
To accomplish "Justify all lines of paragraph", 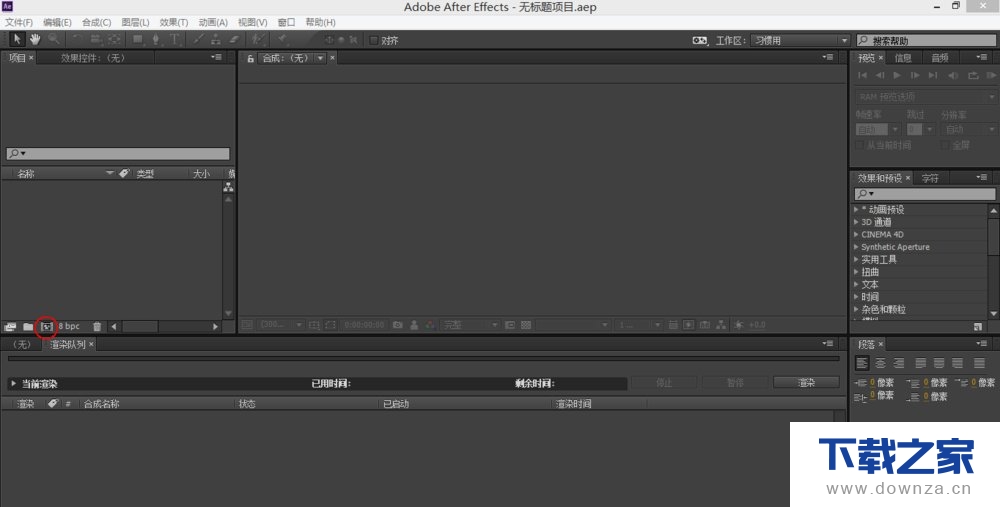I will point(979,363).
